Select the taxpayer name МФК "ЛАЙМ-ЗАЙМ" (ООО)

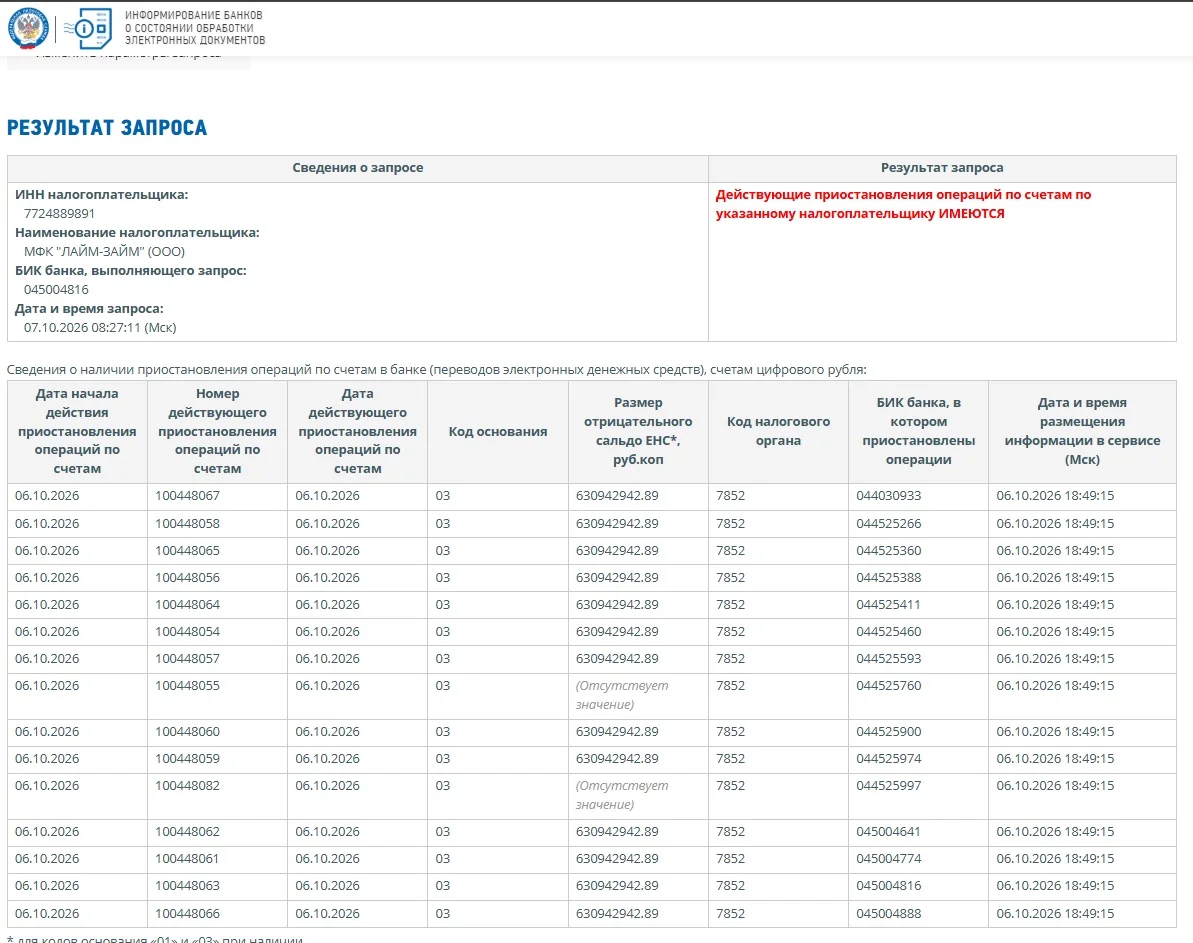(104, 252)
